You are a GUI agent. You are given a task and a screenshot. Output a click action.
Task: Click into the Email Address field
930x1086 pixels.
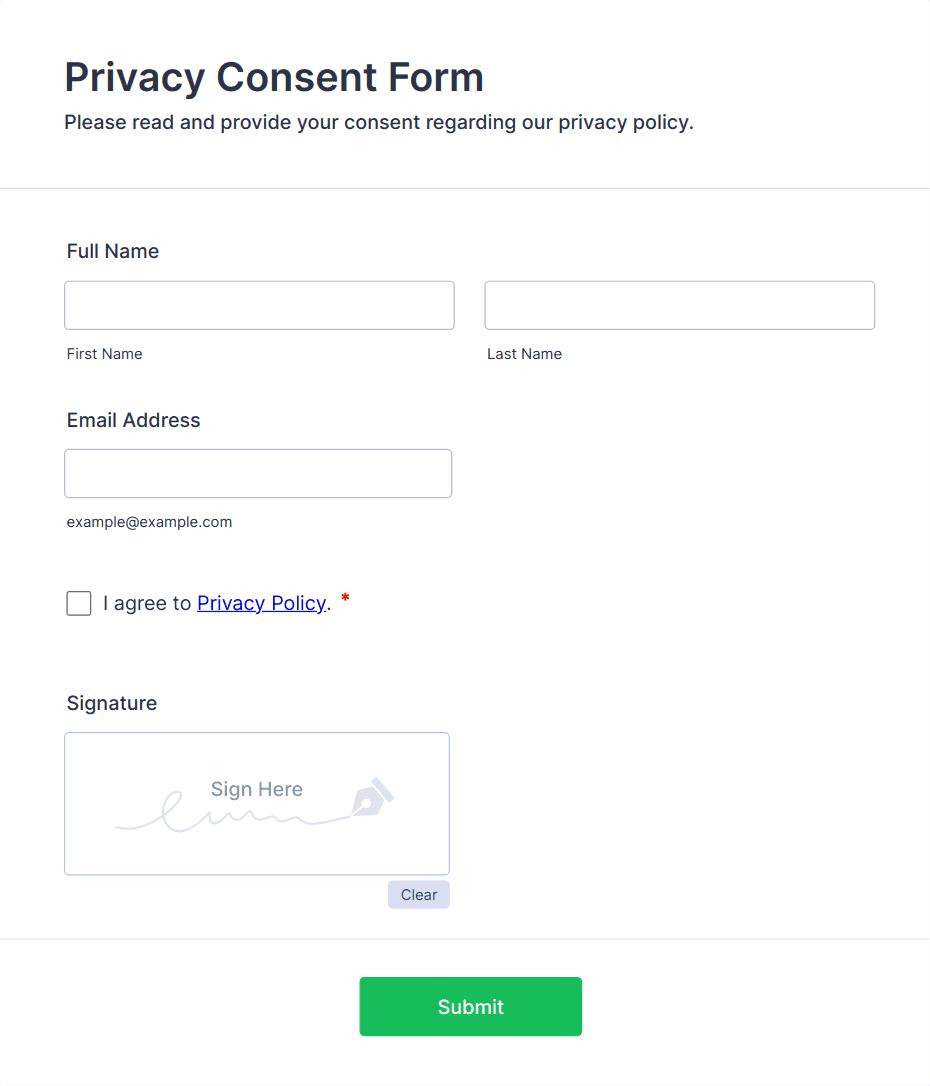258,473
